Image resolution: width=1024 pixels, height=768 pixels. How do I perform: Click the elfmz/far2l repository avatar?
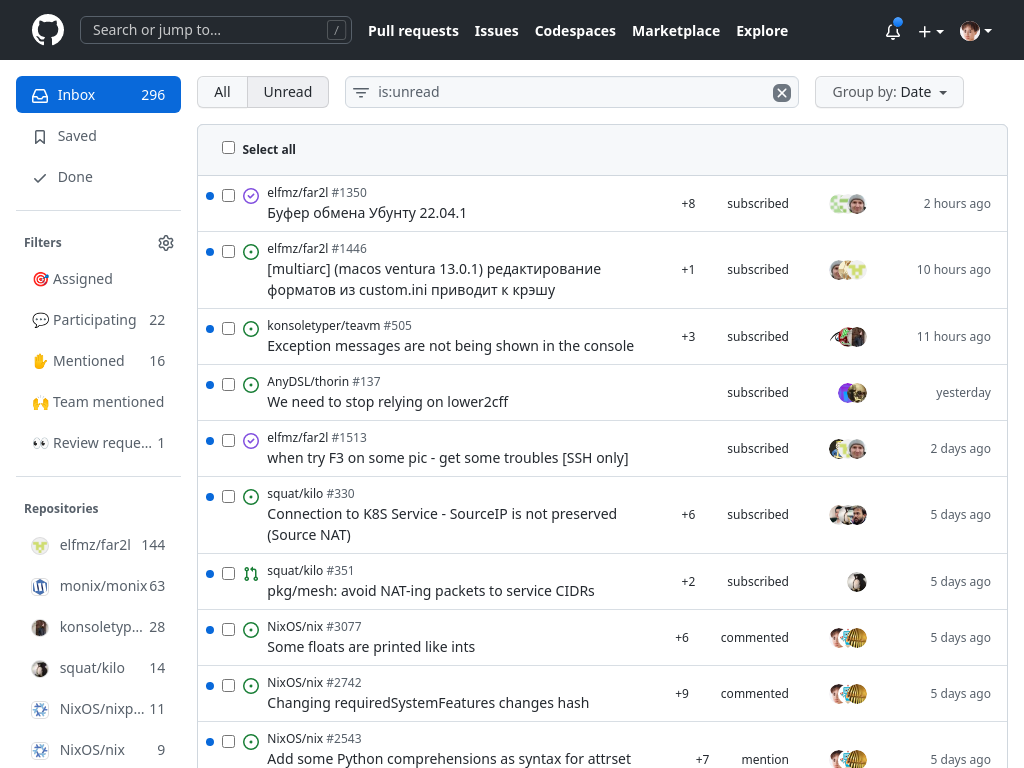(40, 545)
